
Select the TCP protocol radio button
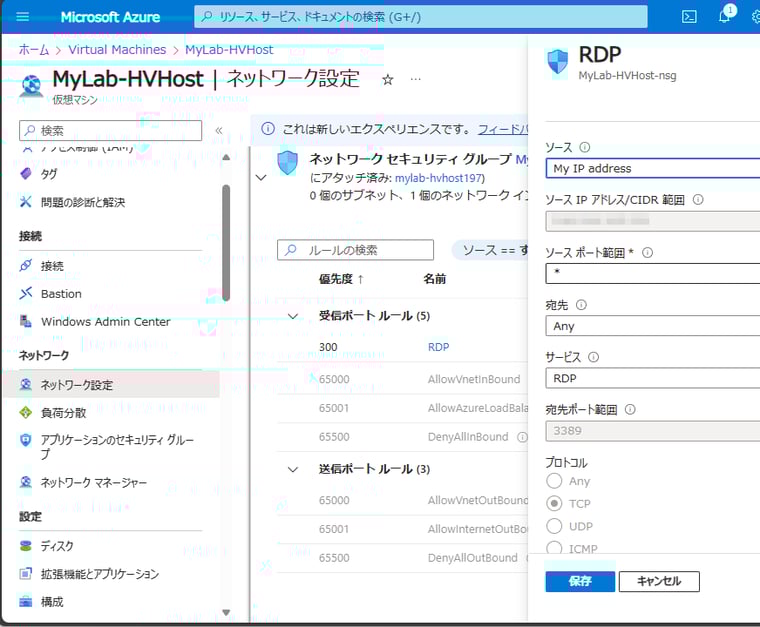554,503
